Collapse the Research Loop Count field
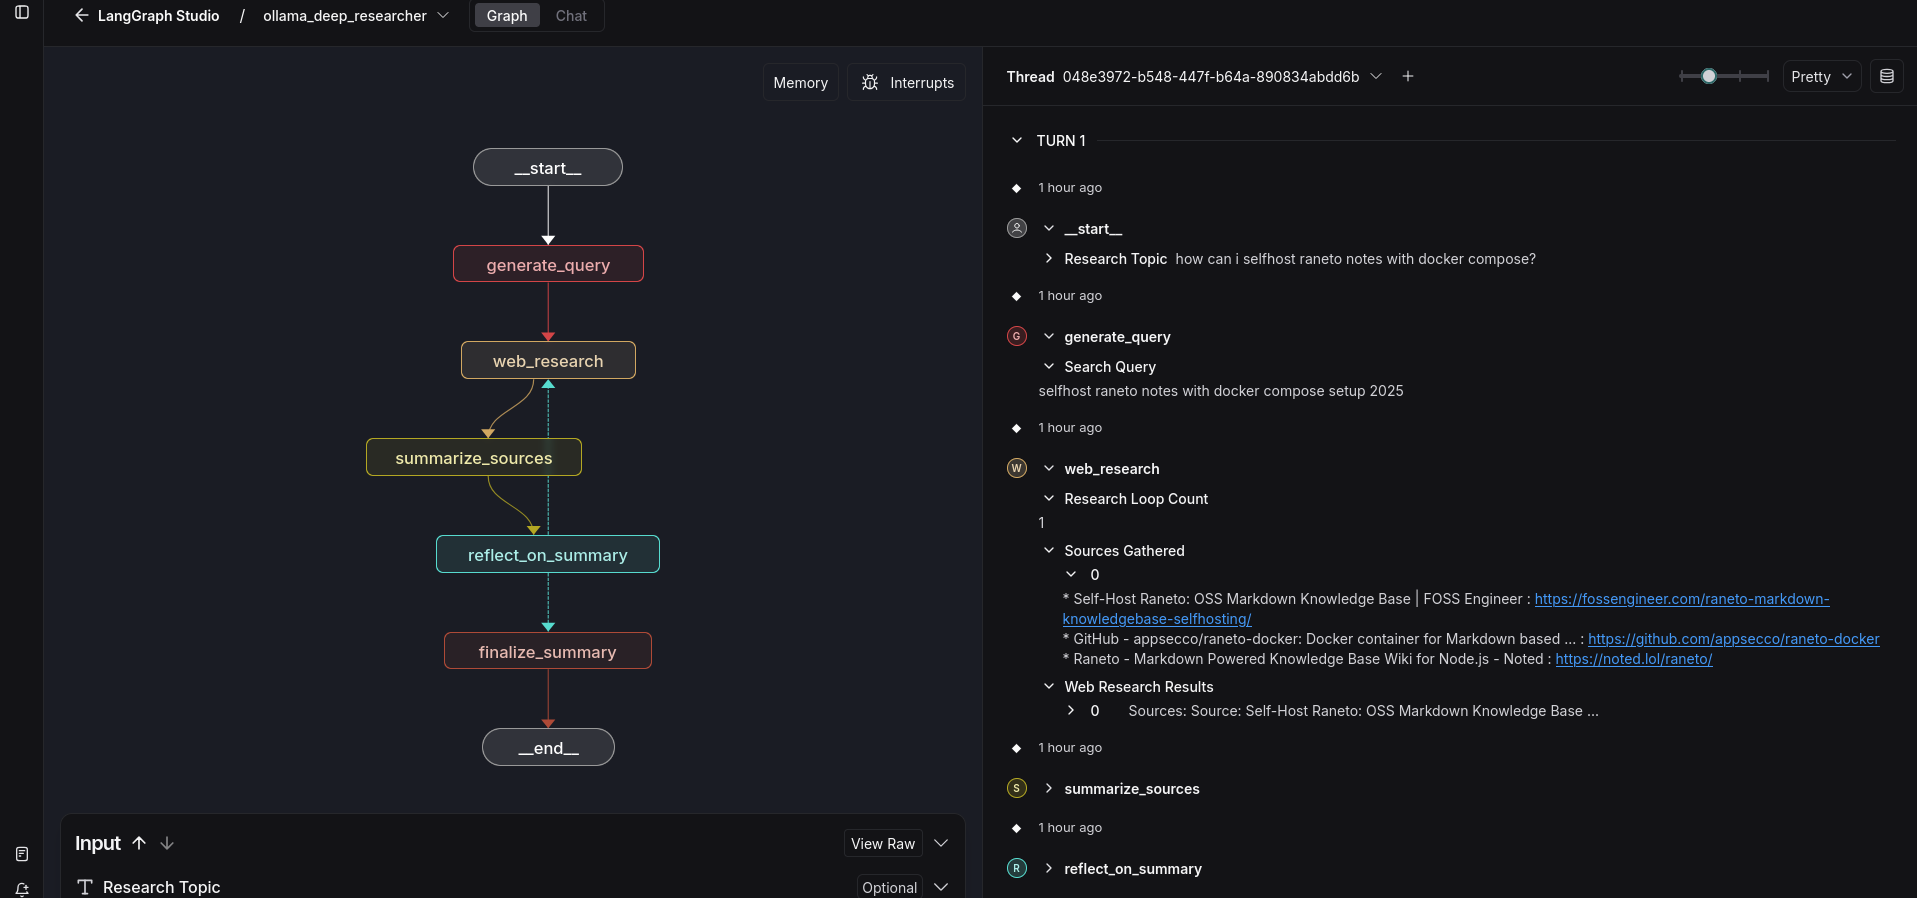The image size is (1917, 898). tap(1049, 499)
